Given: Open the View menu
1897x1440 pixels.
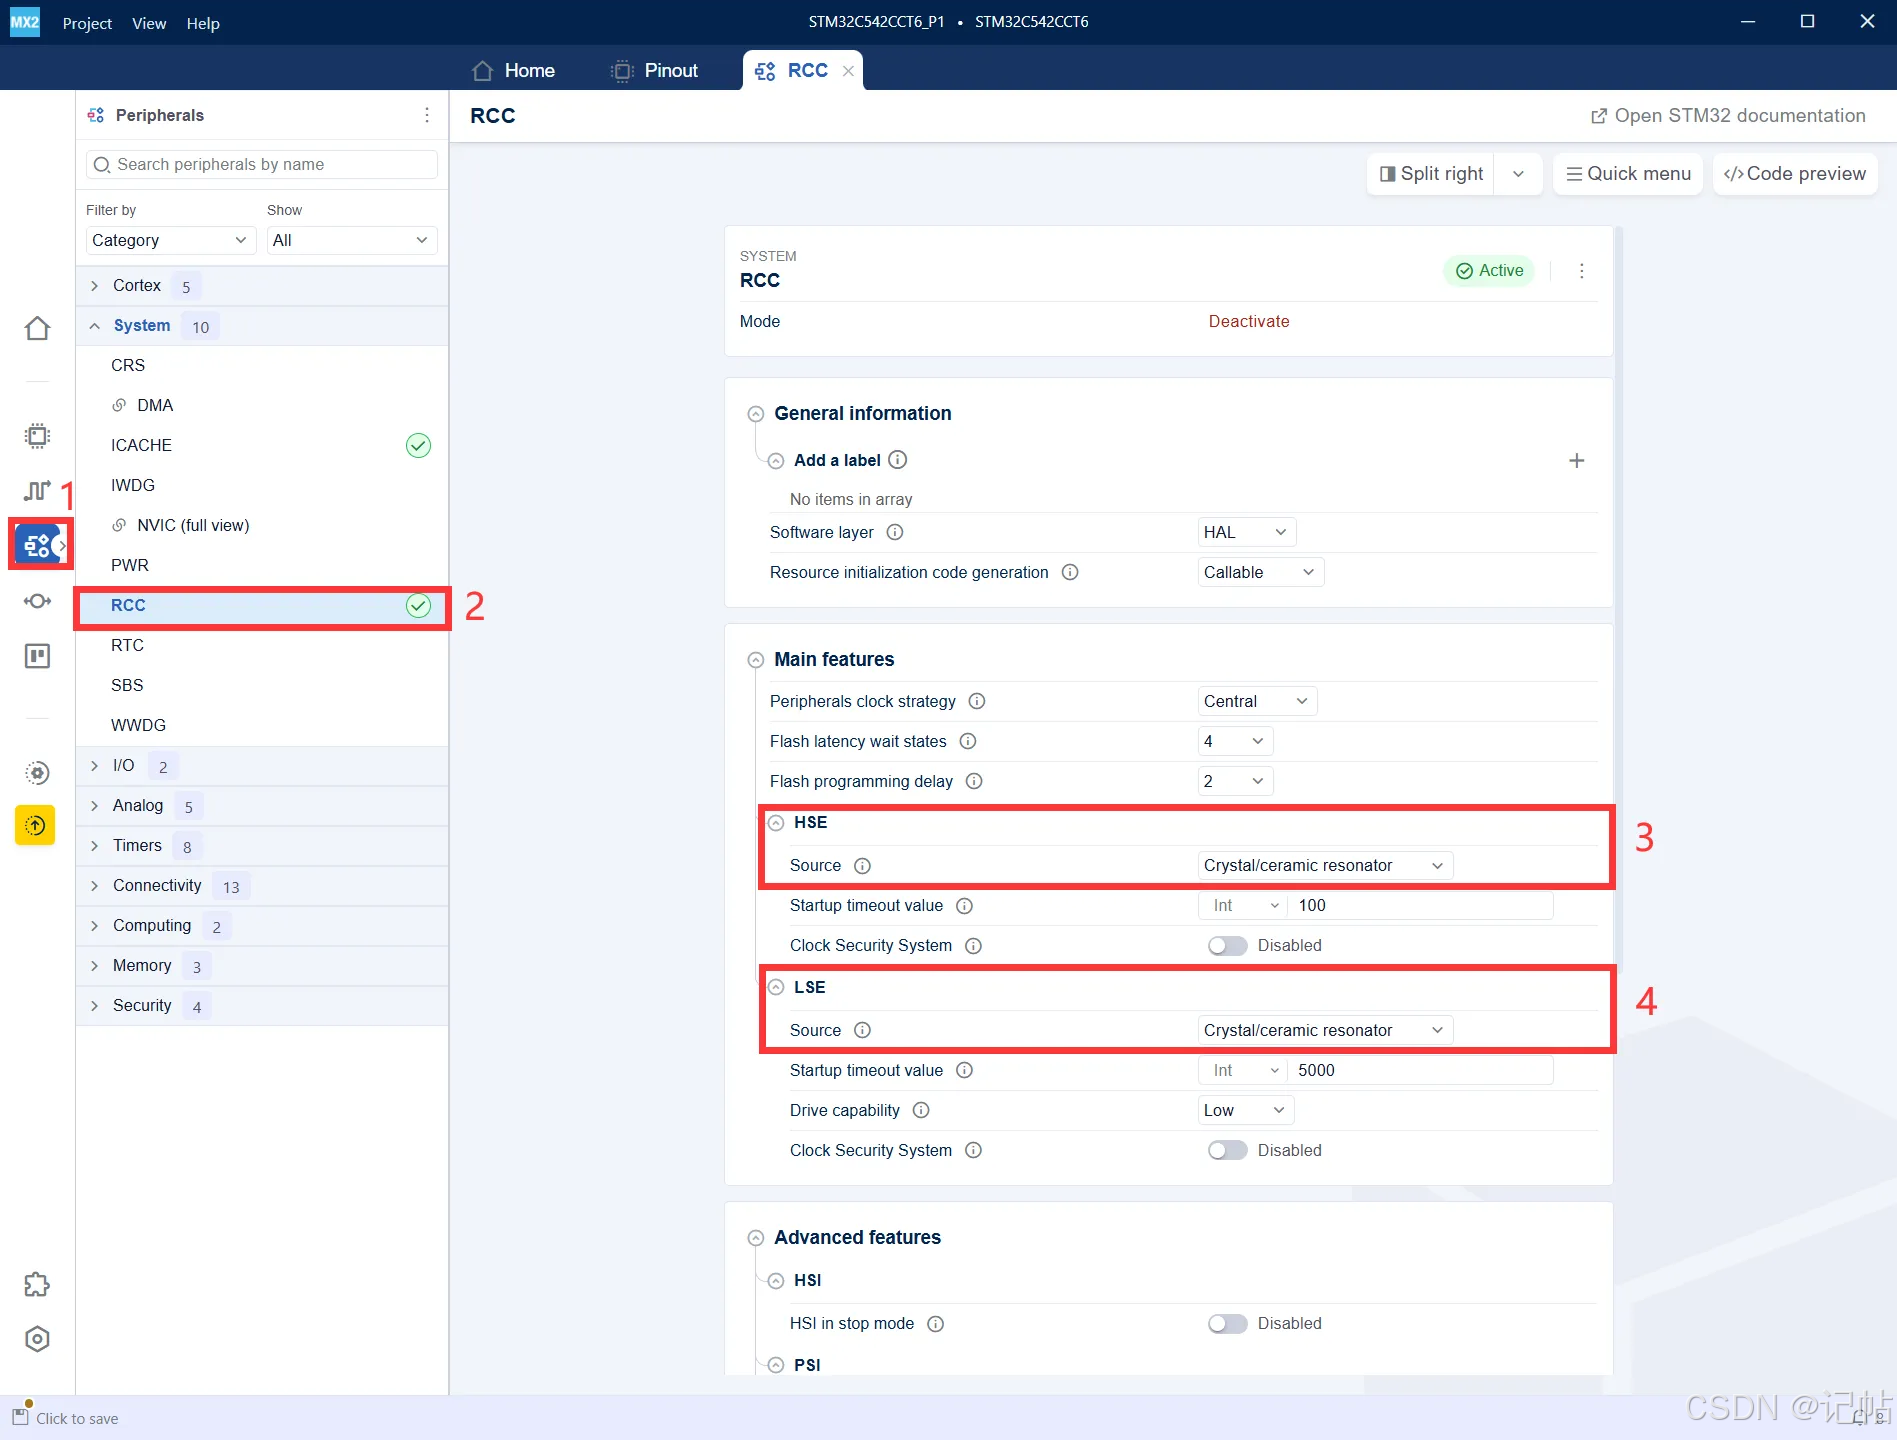Looking at the screenshot, I should 149,23.
